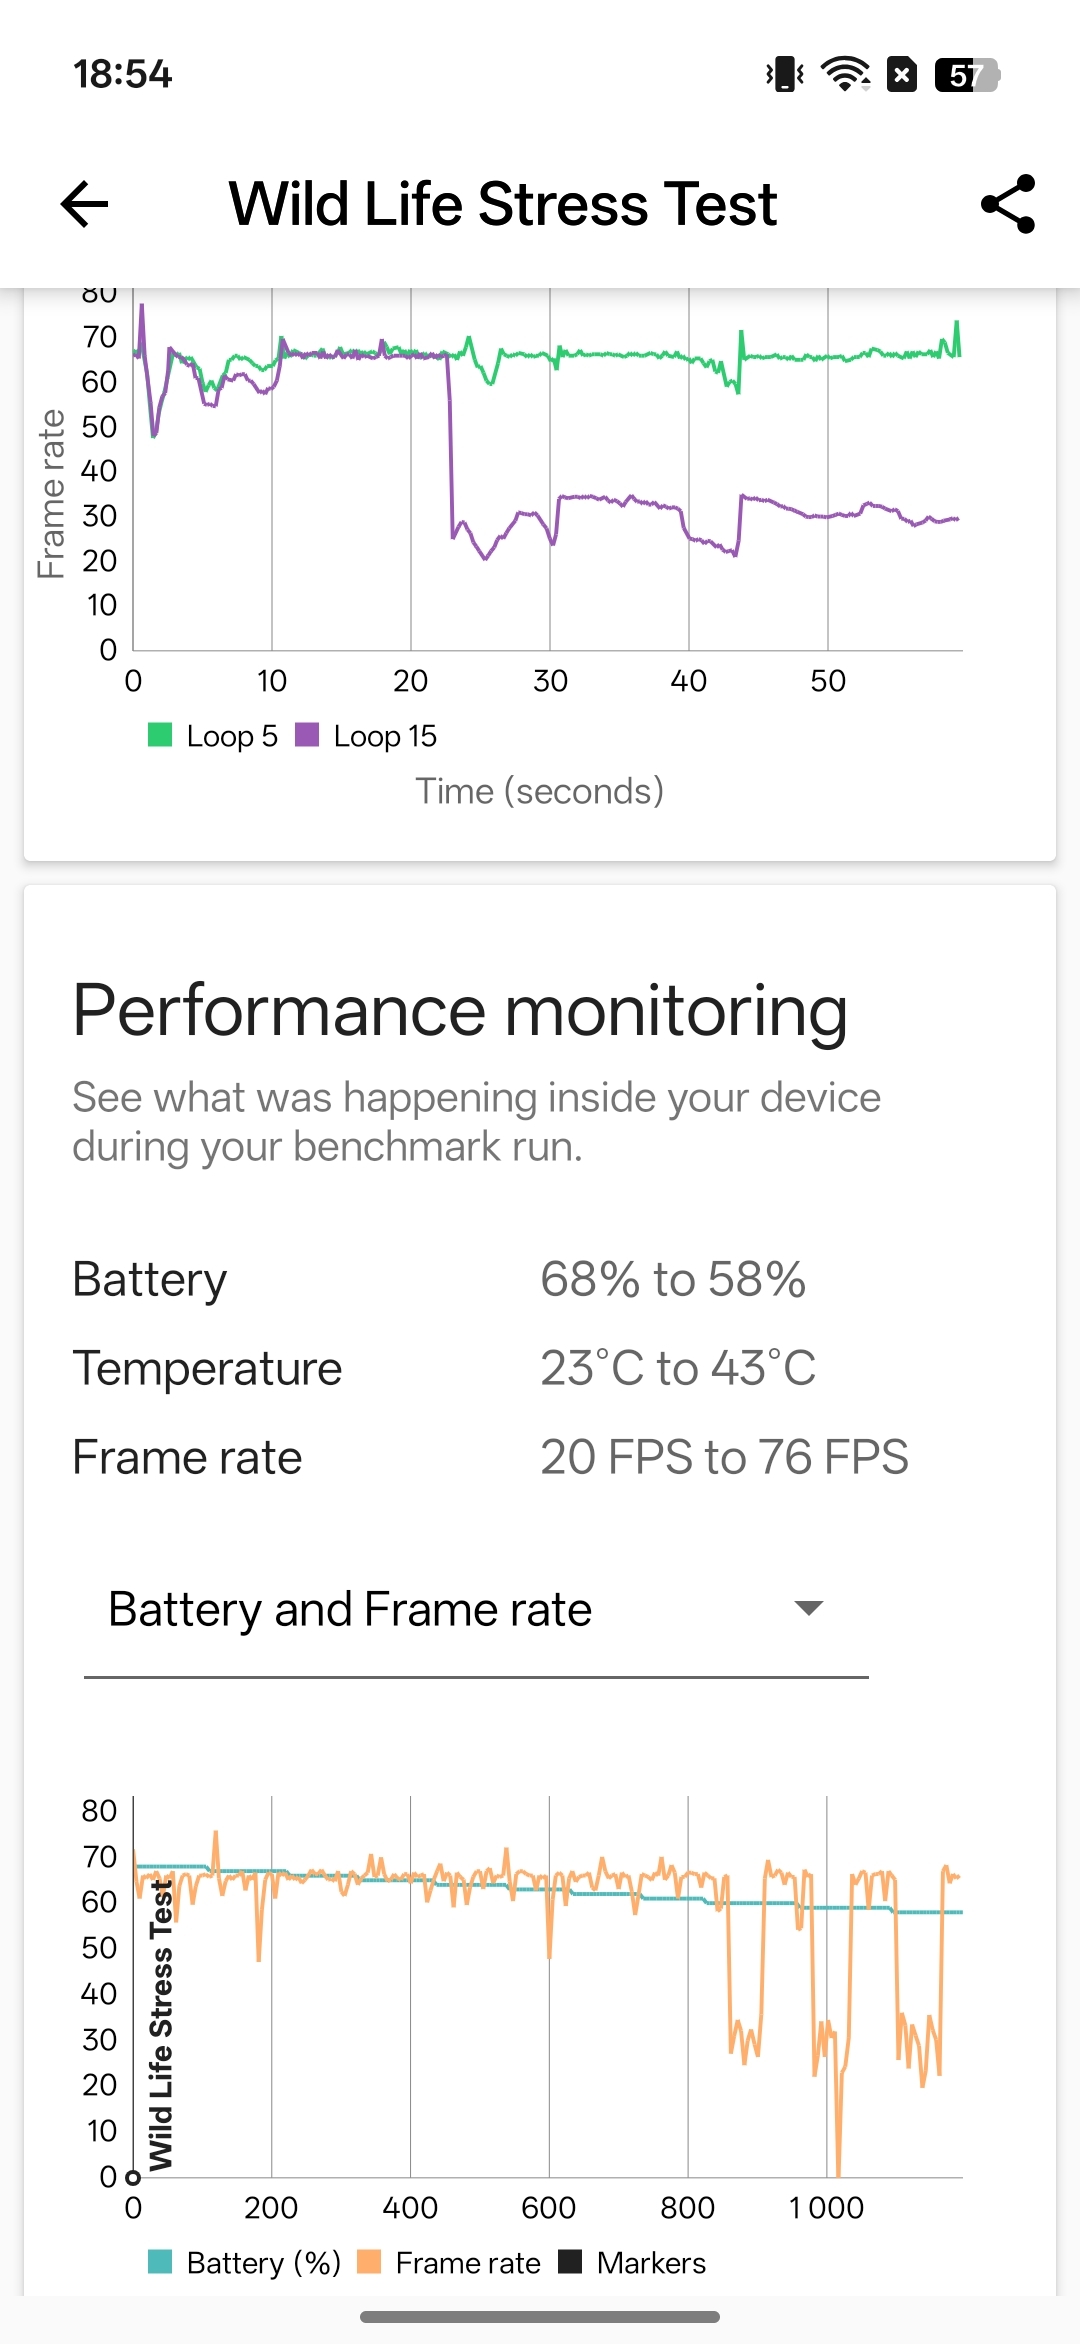The height and width of the screenshot is (2344, 1080).
Task: Click the dropdown arrow beside chart selector
Action: tap(808, 1609)
